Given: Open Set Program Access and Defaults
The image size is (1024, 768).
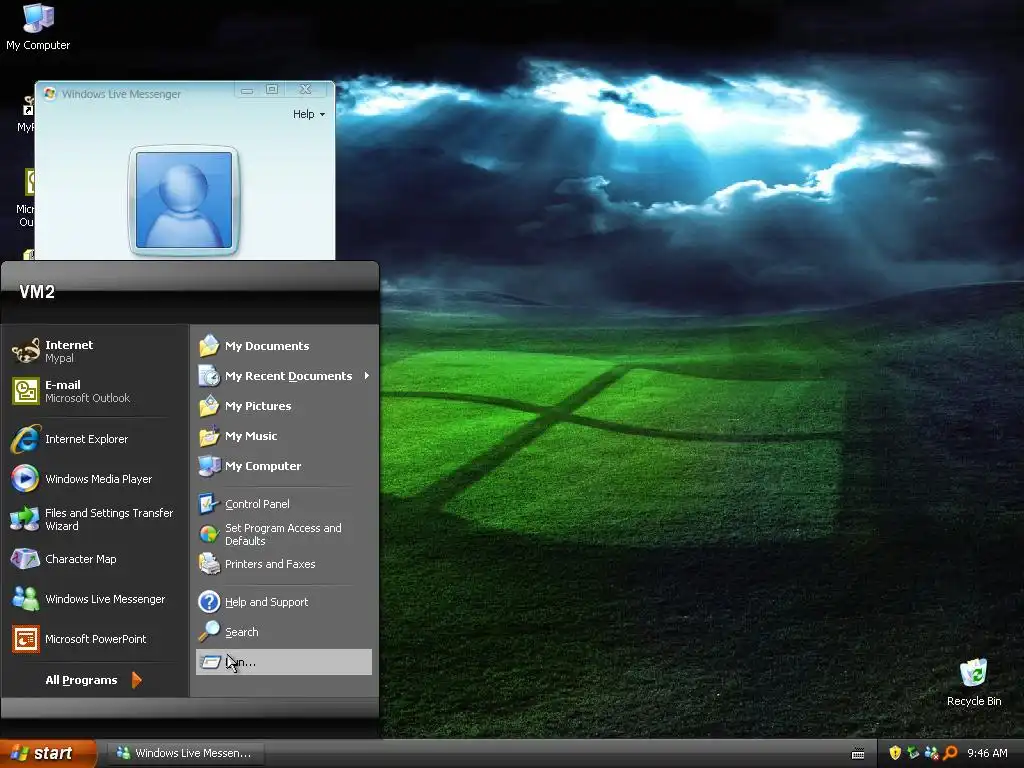Looking at the screenshot, I should pyautogui.click(x=283, y=534).
